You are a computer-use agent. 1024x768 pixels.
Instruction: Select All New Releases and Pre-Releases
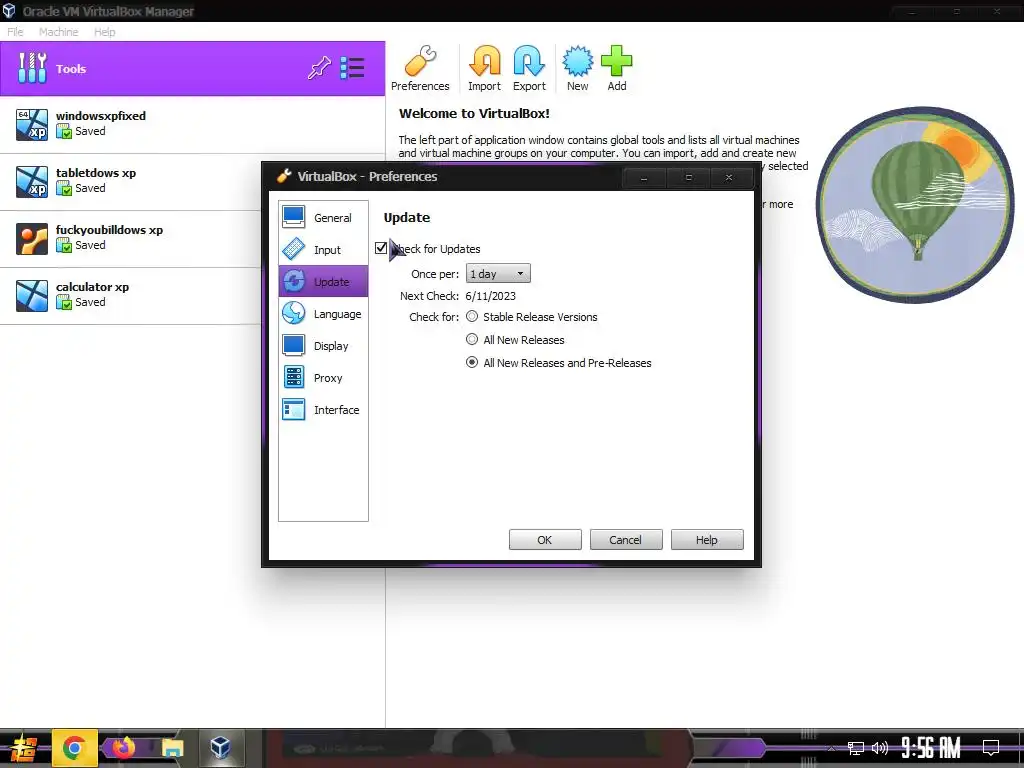coord(472,362)
